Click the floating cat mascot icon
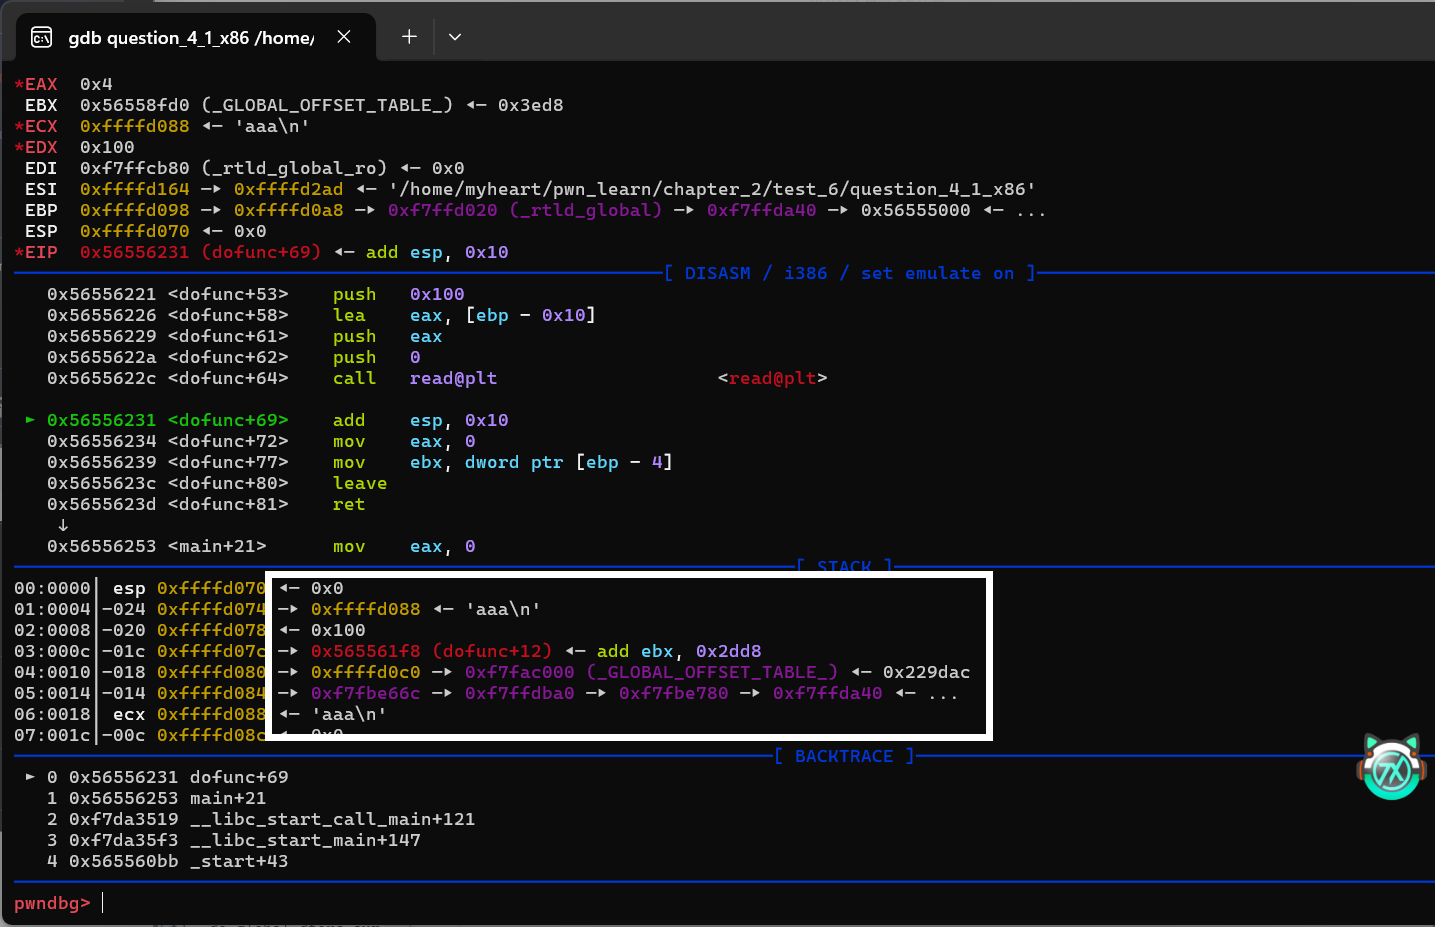The width and height of the screenshot is (1435, 927). [1391, 767]
